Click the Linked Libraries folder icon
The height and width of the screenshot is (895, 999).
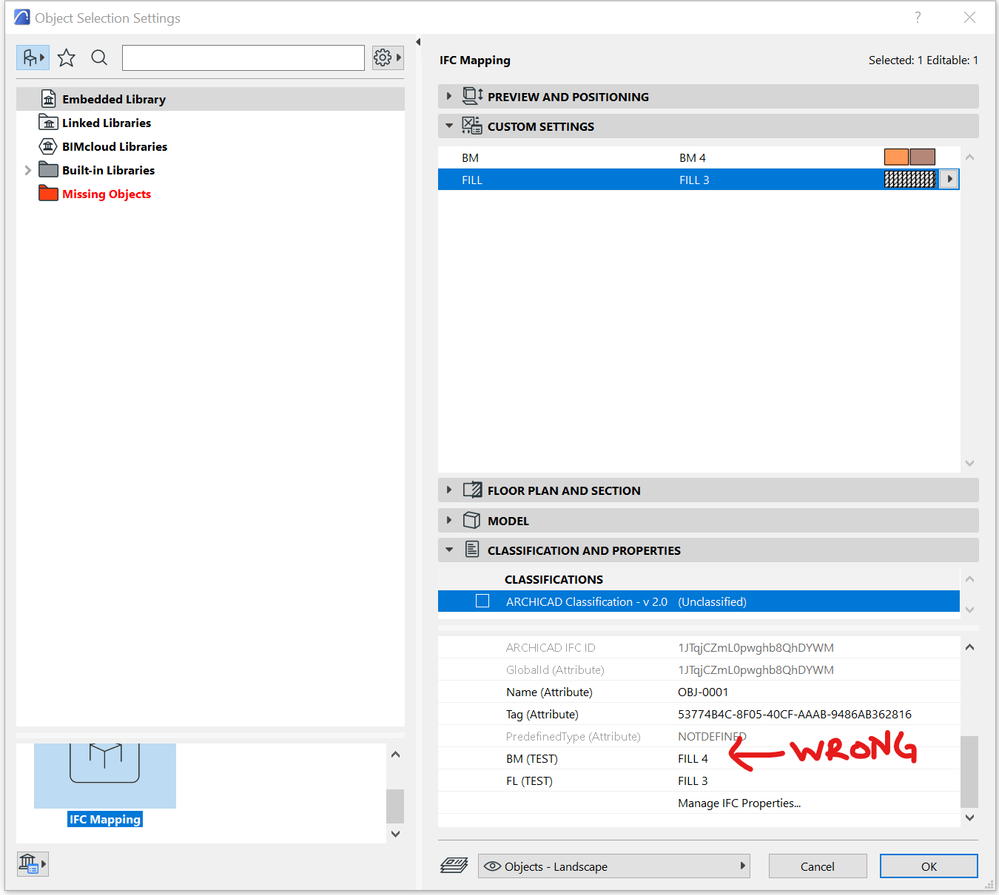(x=48, y=122)
